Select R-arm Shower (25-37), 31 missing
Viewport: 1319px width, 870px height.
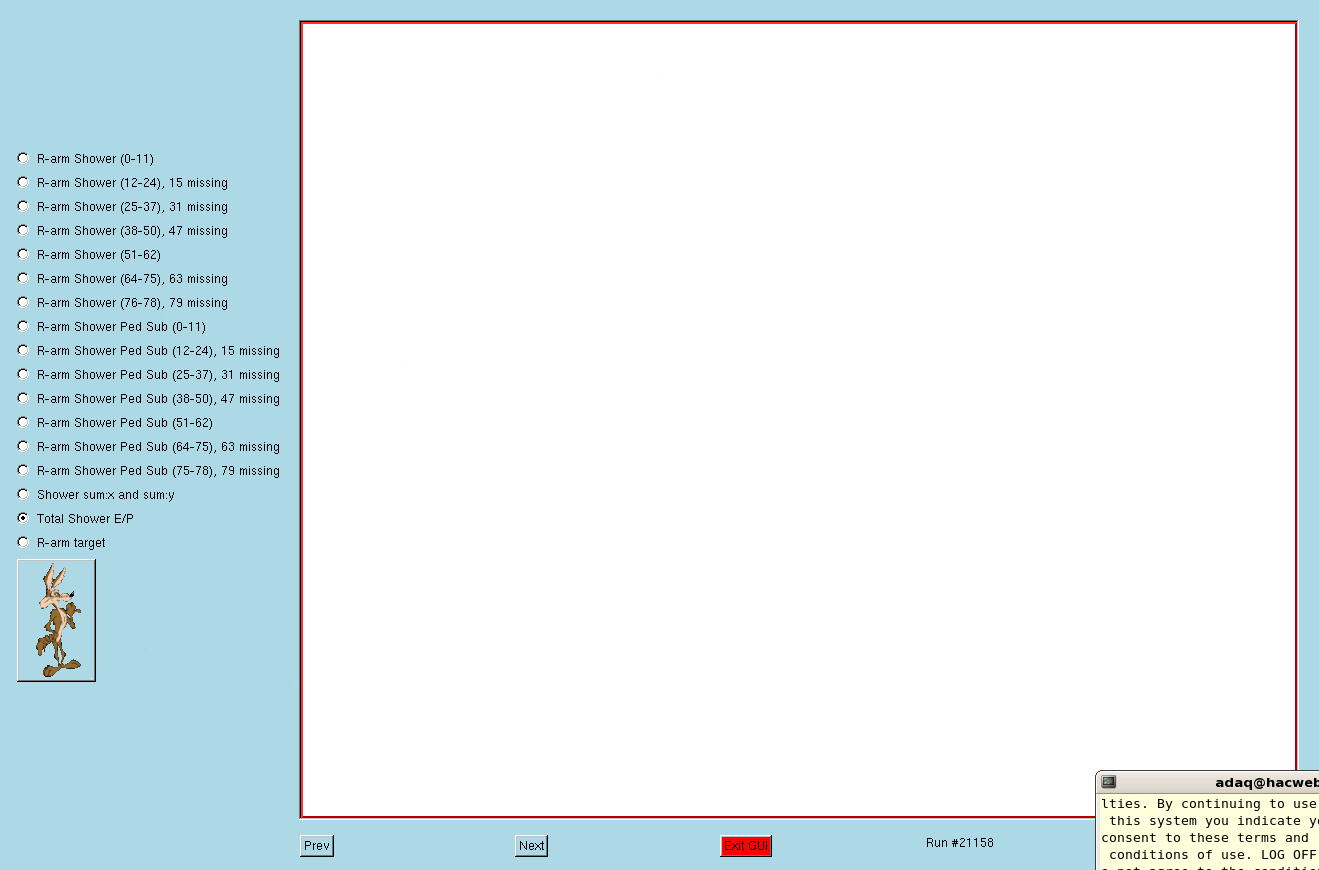(x=23, y=206)
